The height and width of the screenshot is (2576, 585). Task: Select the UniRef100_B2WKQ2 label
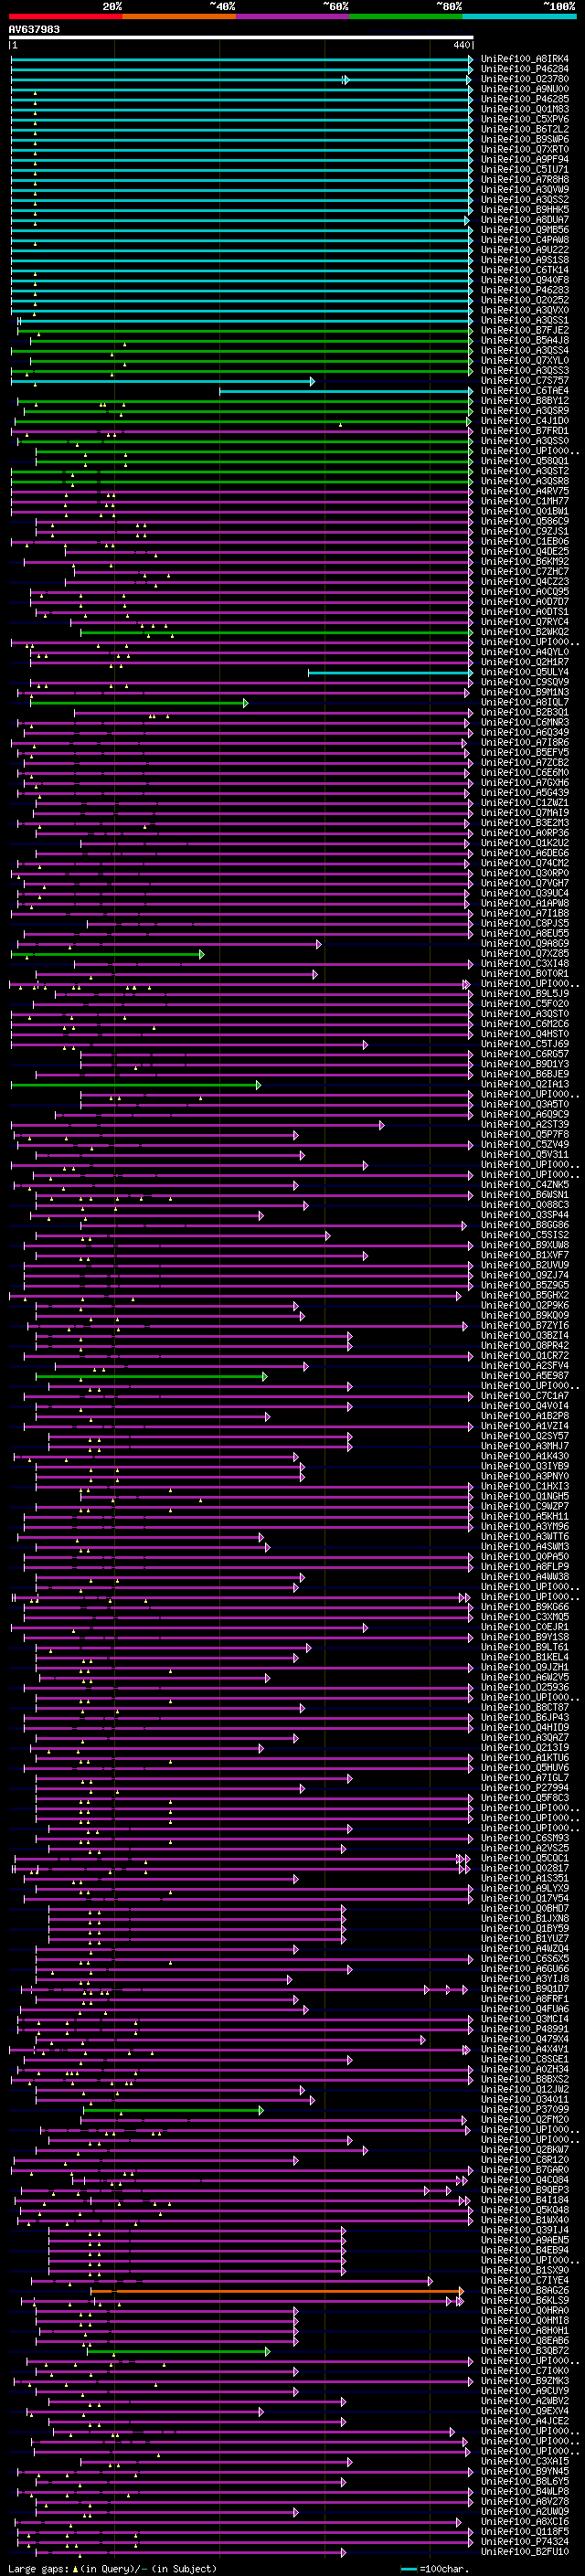525,632
